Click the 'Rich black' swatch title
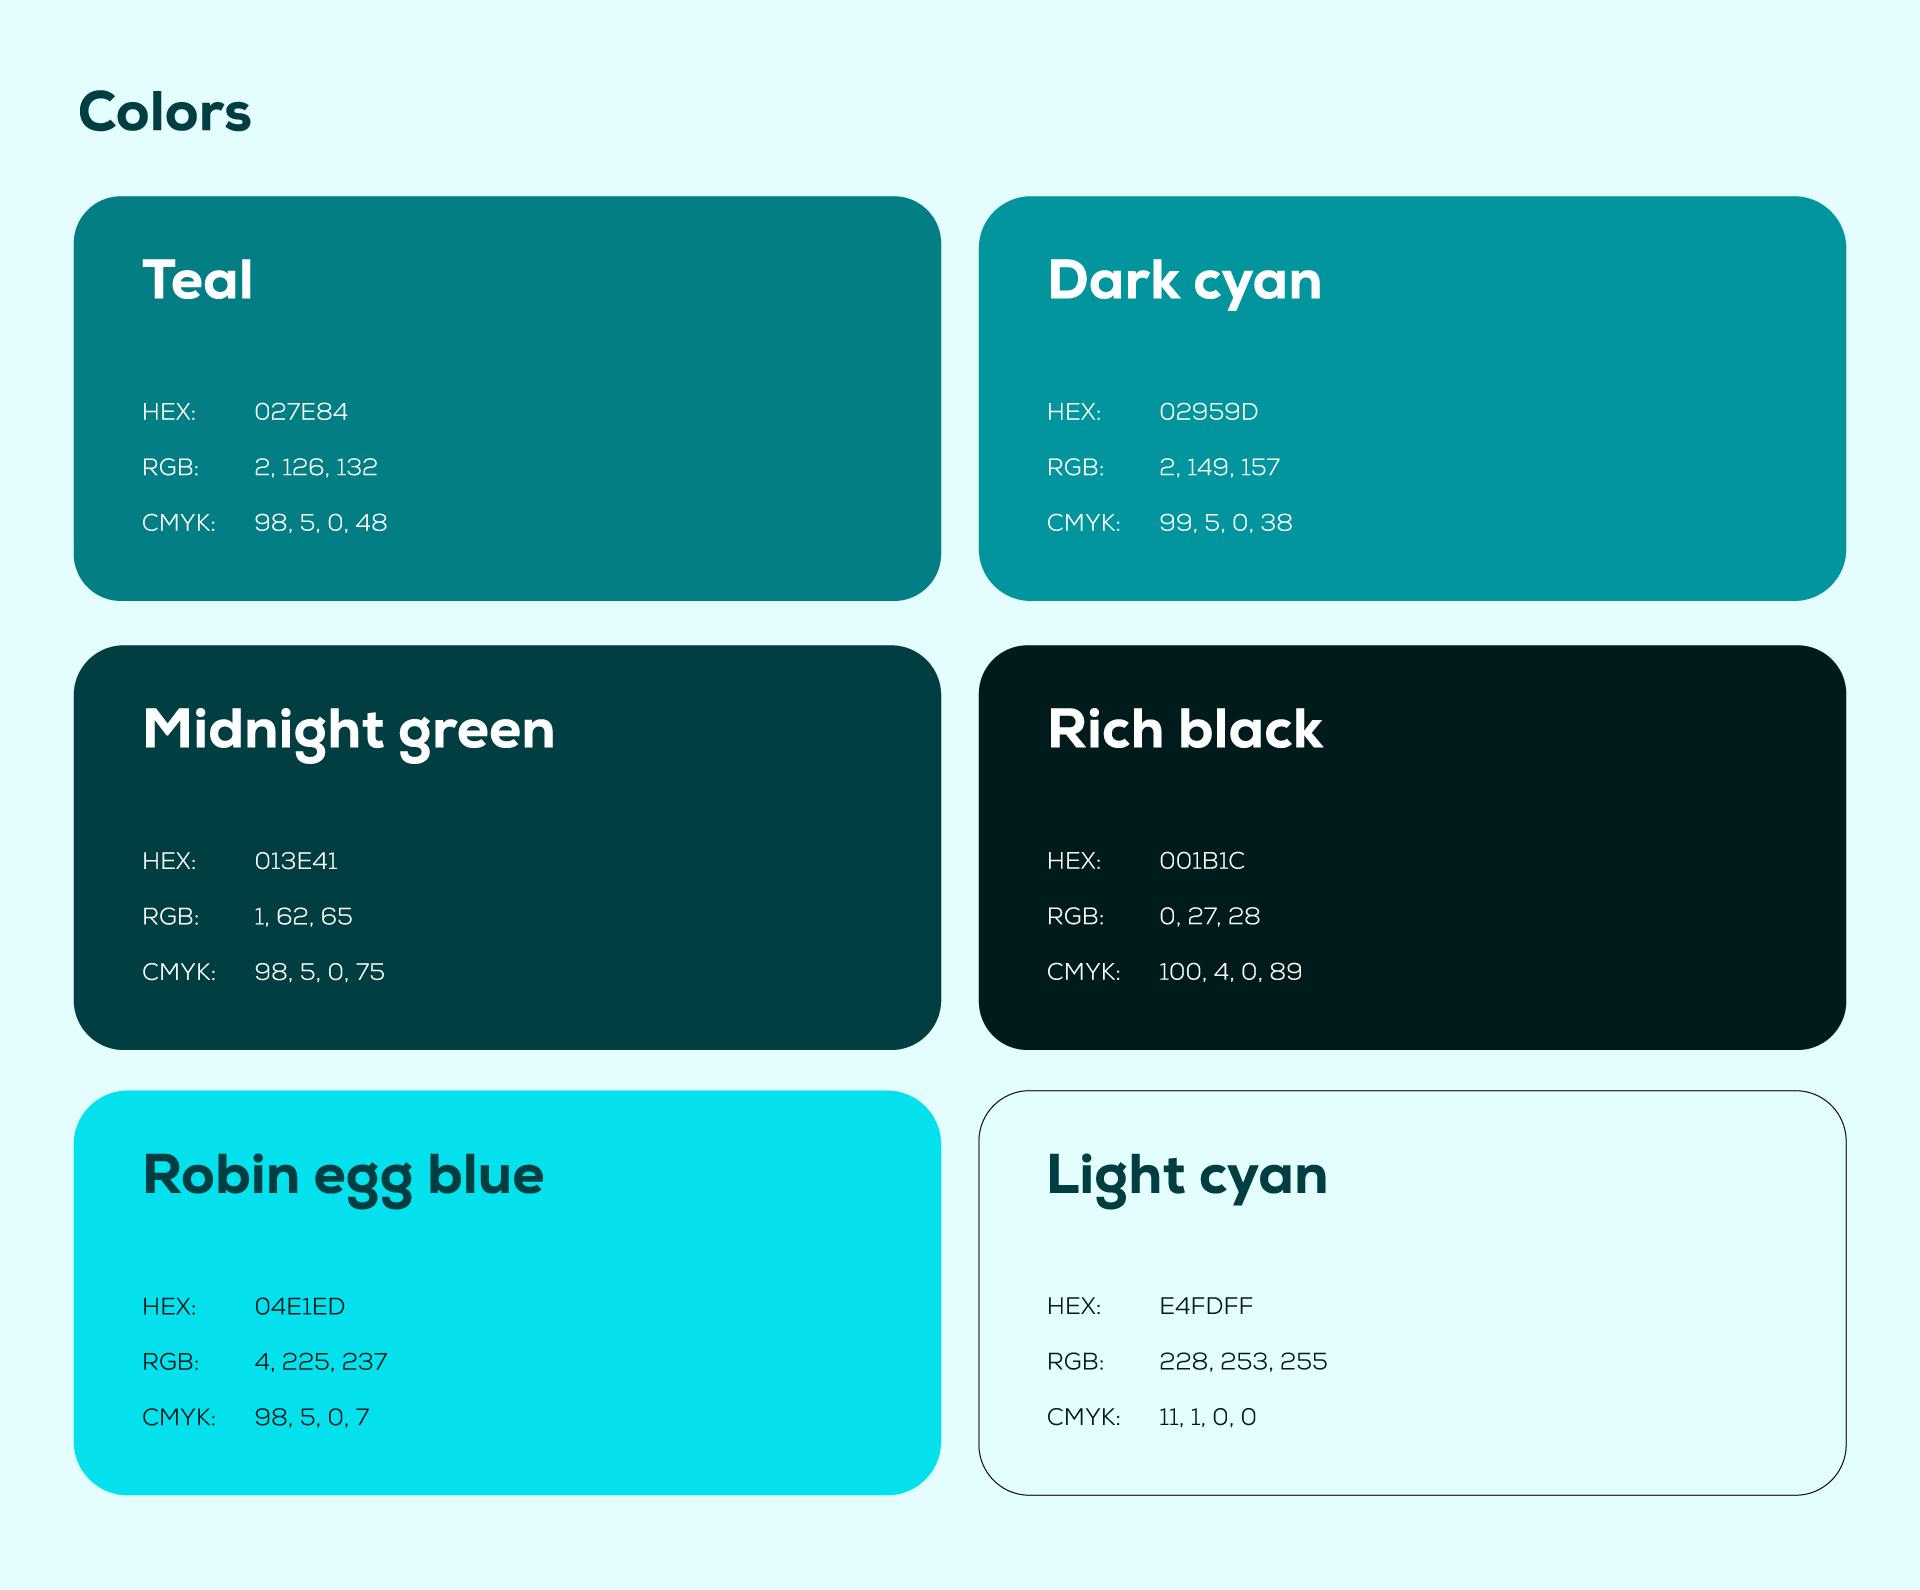The height and width of the screenshot is (1590, 1920). click(x=1185, y=729)
